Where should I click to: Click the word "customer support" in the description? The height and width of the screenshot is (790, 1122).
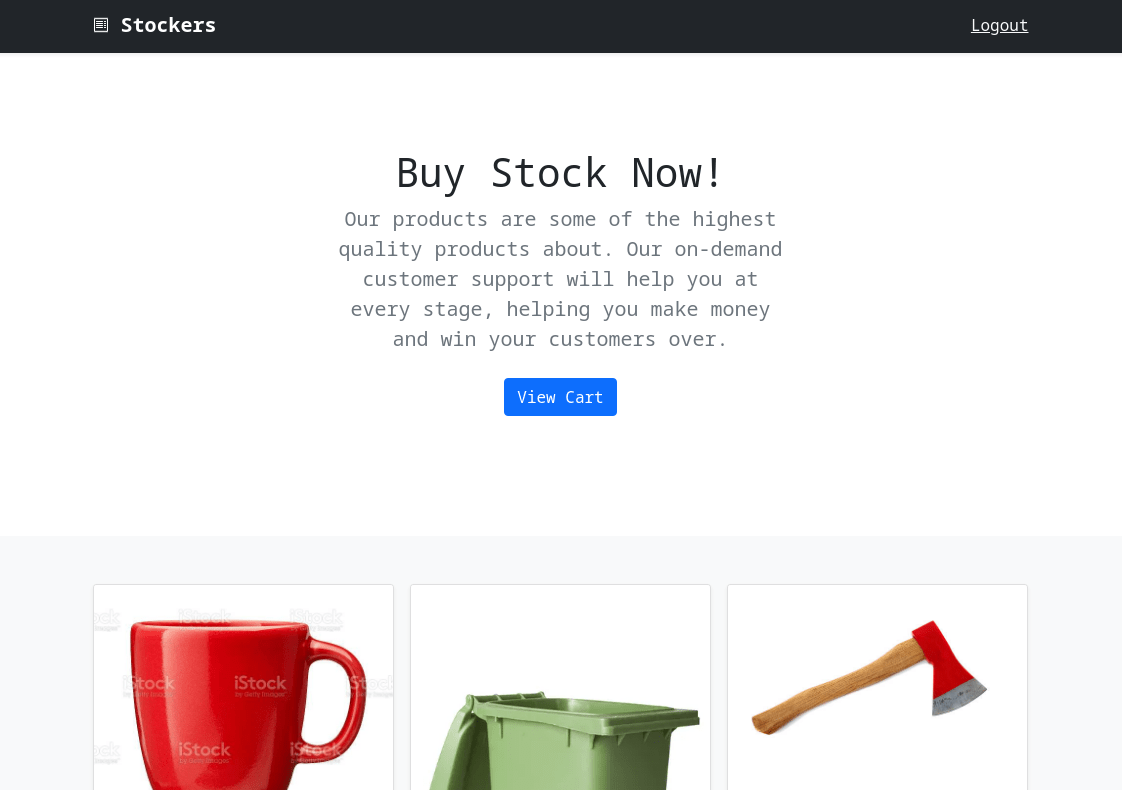coord(458,279)
